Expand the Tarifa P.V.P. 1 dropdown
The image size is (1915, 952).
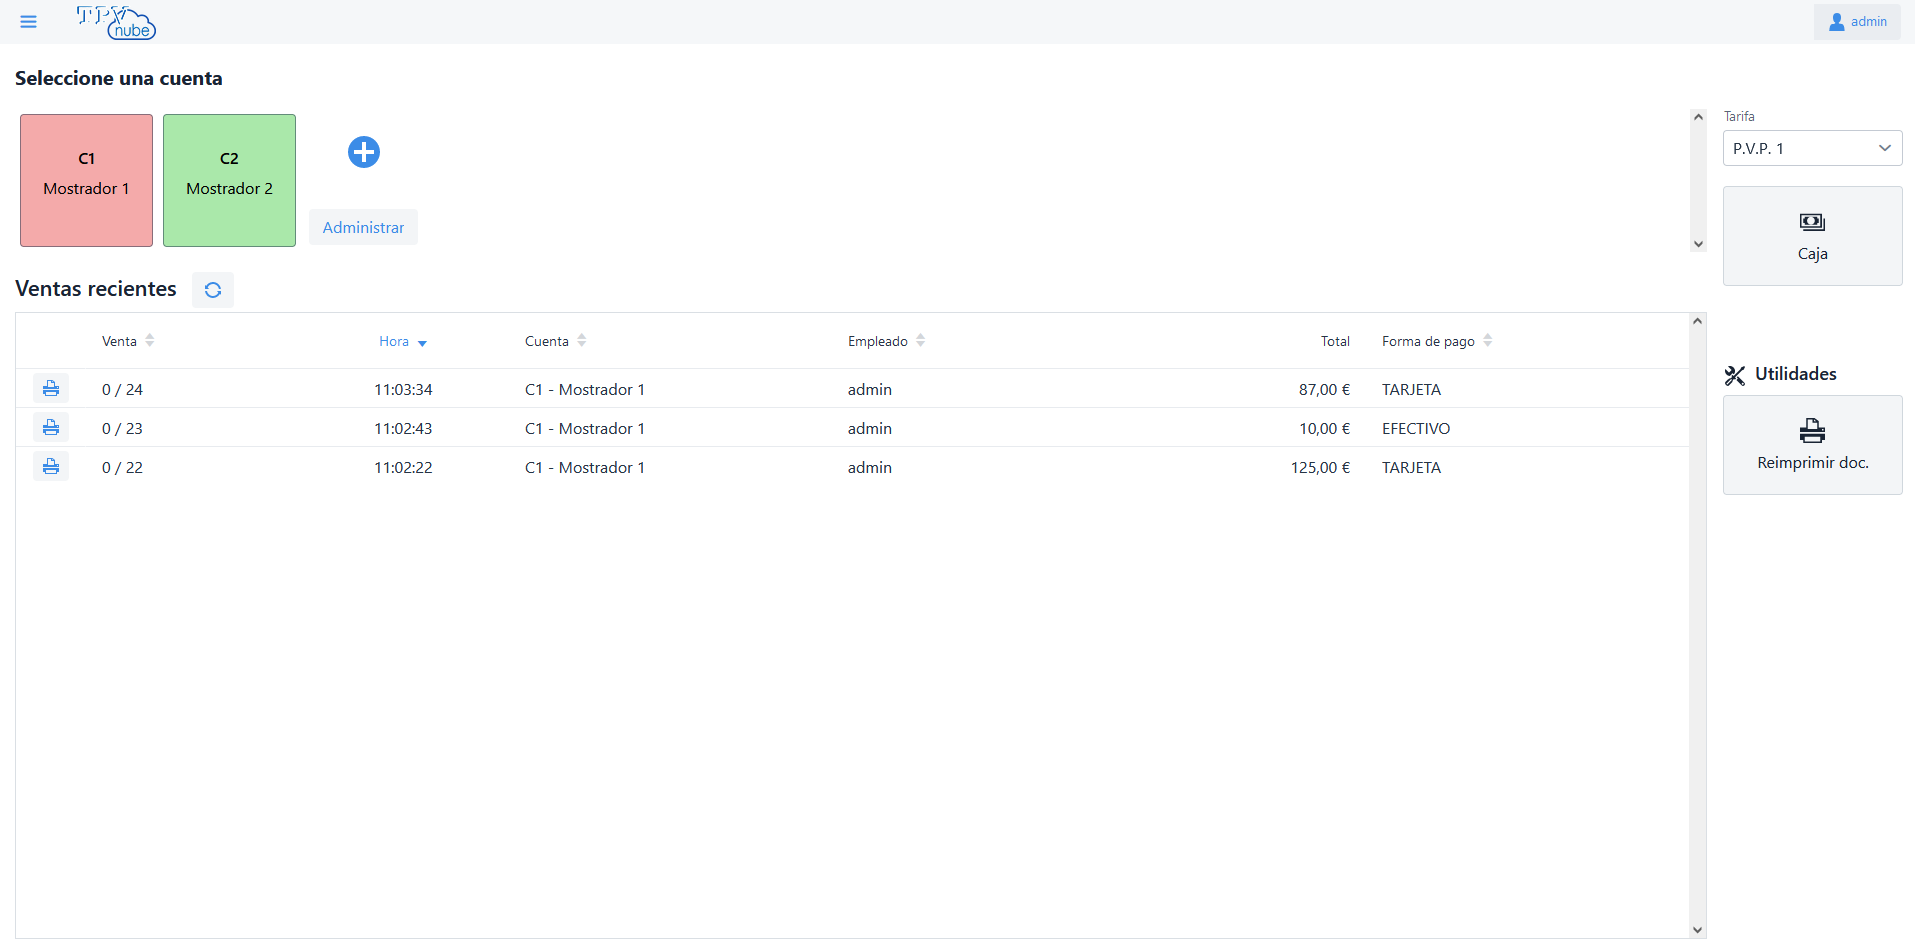coord(1811,148)
